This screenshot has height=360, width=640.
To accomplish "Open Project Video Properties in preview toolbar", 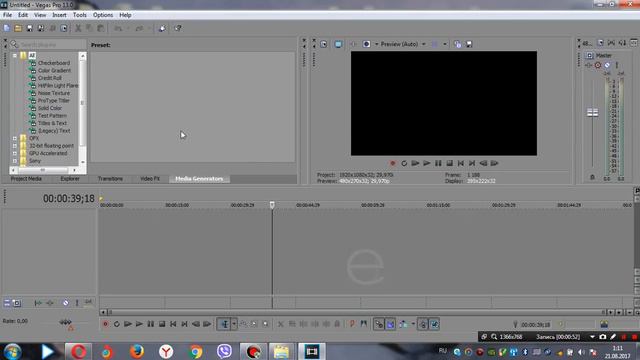I will tap(324, 44).
